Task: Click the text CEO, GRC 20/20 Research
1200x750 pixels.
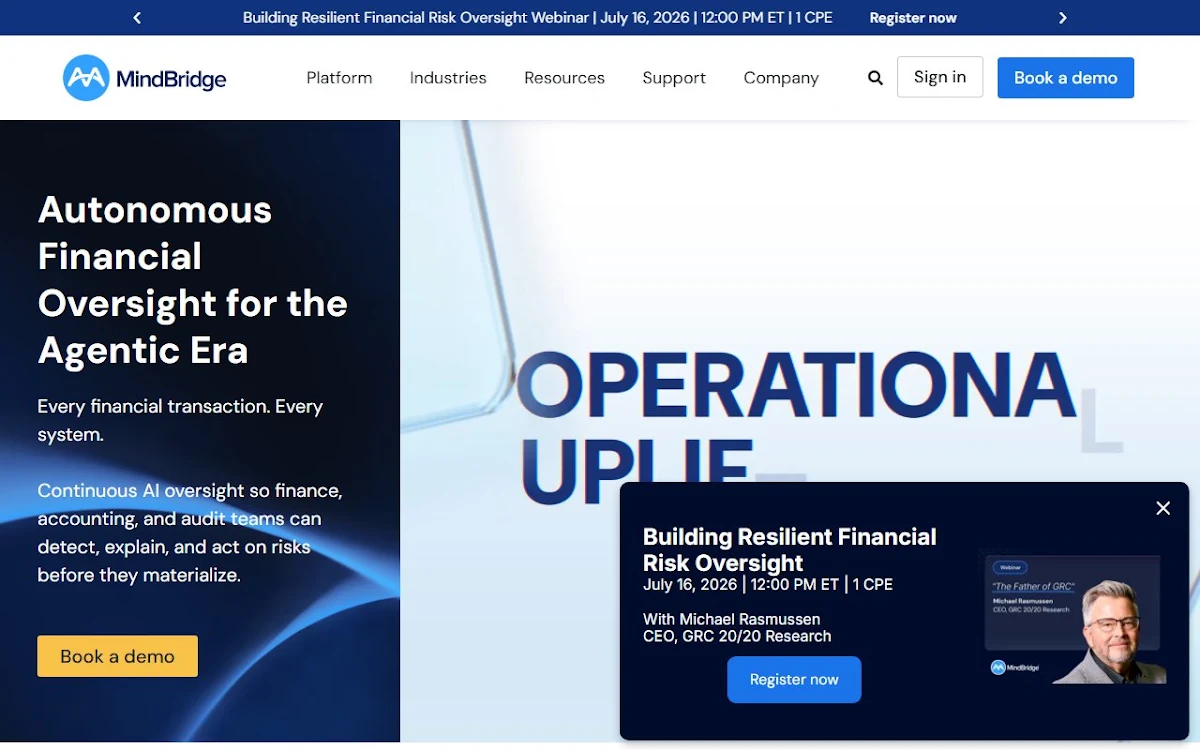Action: [737, 636]
